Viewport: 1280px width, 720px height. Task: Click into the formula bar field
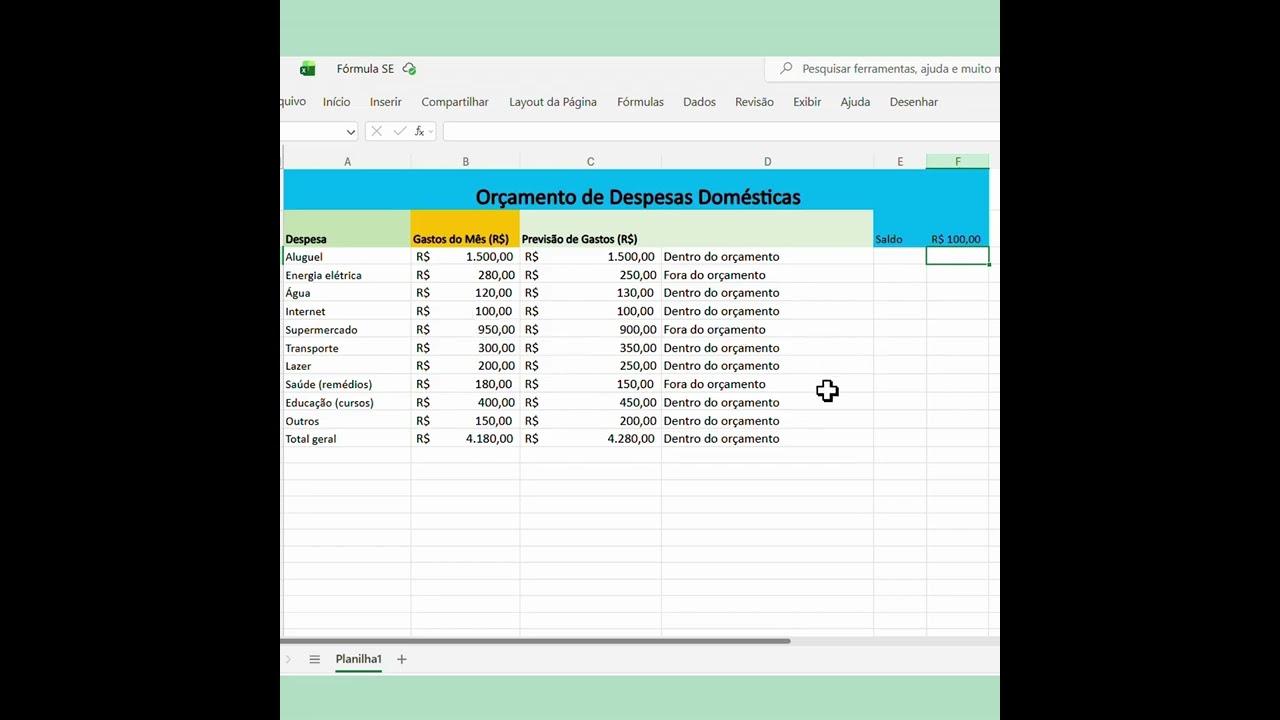tap(720, 131)
